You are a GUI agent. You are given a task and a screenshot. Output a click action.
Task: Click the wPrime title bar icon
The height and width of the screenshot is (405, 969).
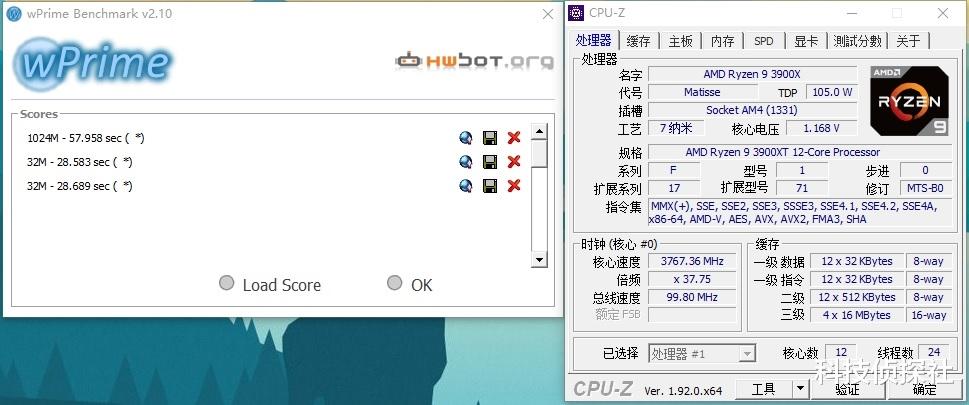[14, 14]
